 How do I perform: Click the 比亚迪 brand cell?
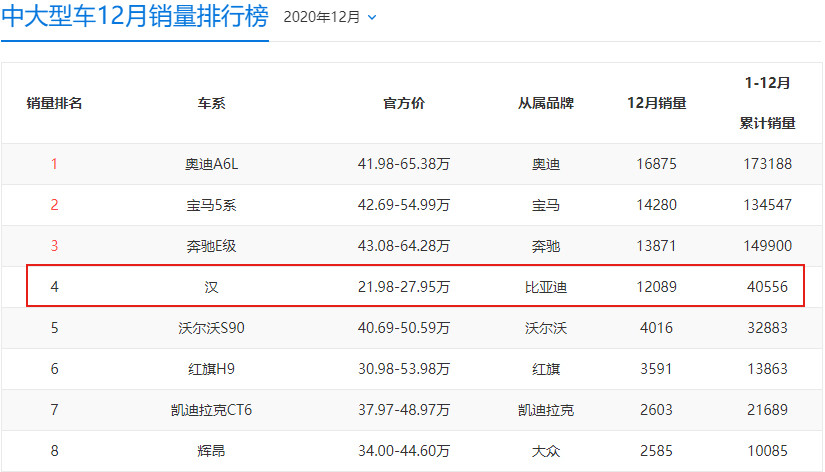click(546, 287)
